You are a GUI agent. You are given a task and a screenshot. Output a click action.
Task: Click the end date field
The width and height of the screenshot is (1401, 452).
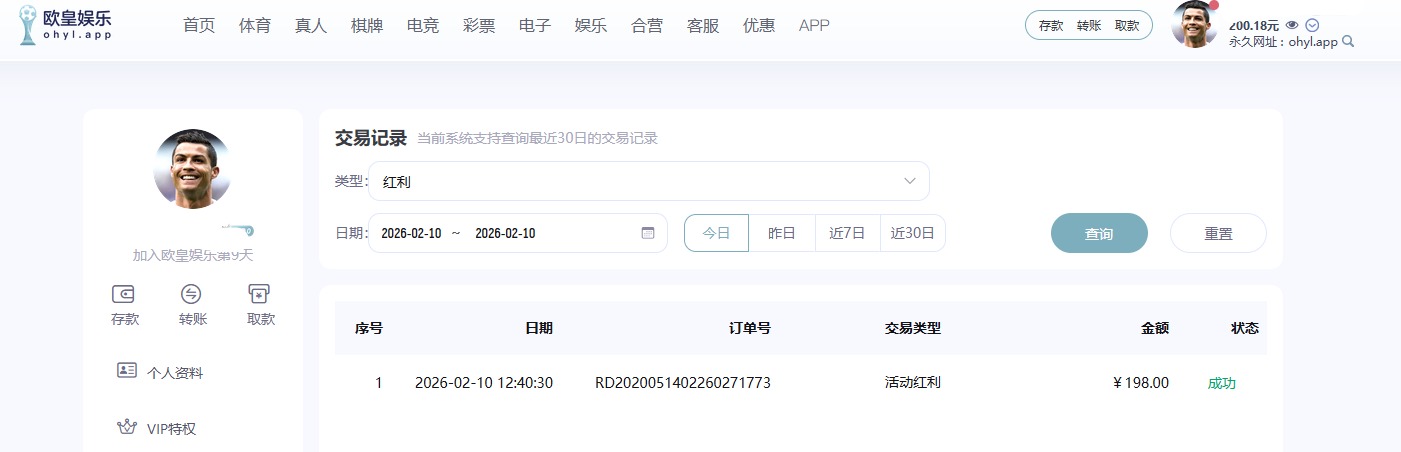[505, 233]
